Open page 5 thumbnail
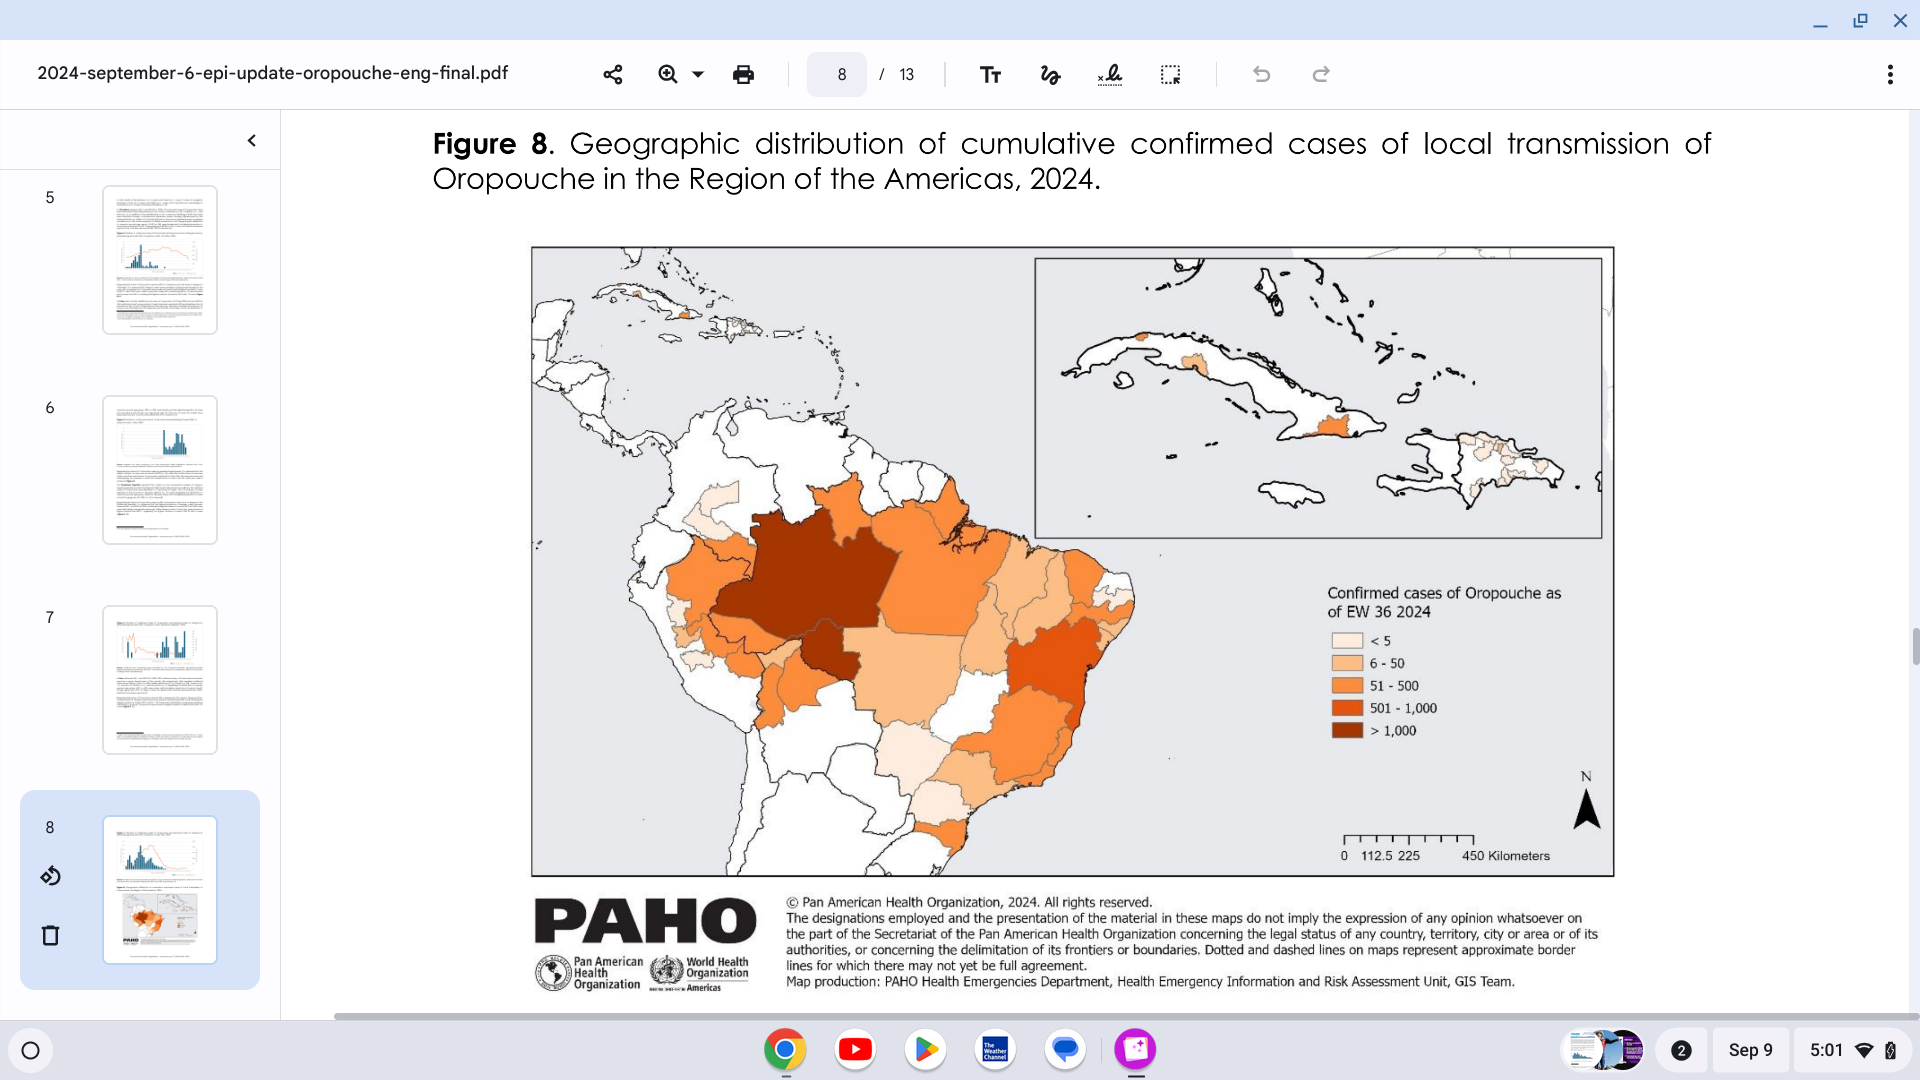Viewport: 1920px width, 1080px height. coord(160,260)
